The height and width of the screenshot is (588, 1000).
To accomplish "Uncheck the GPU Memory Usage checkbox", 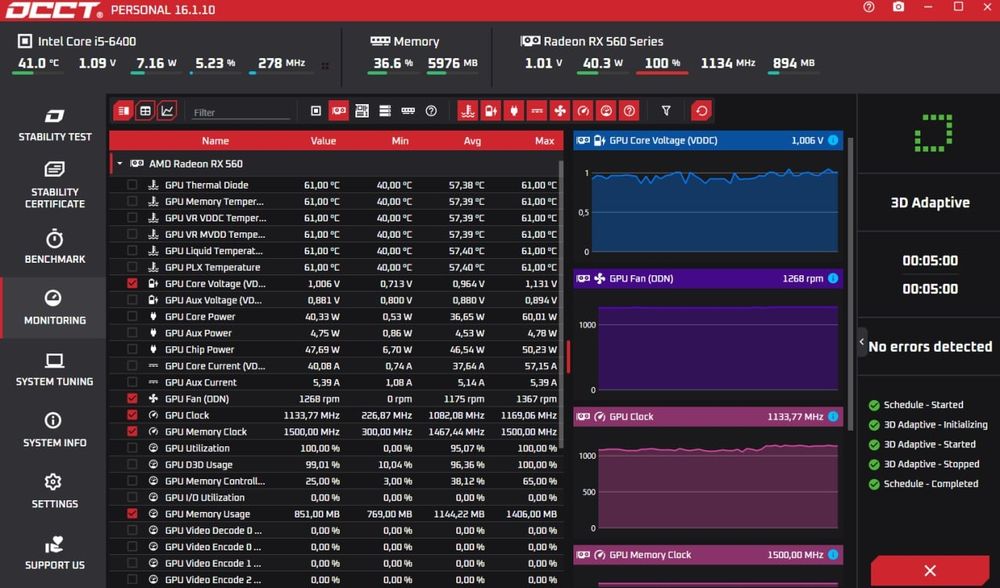I will click(132, 514).
